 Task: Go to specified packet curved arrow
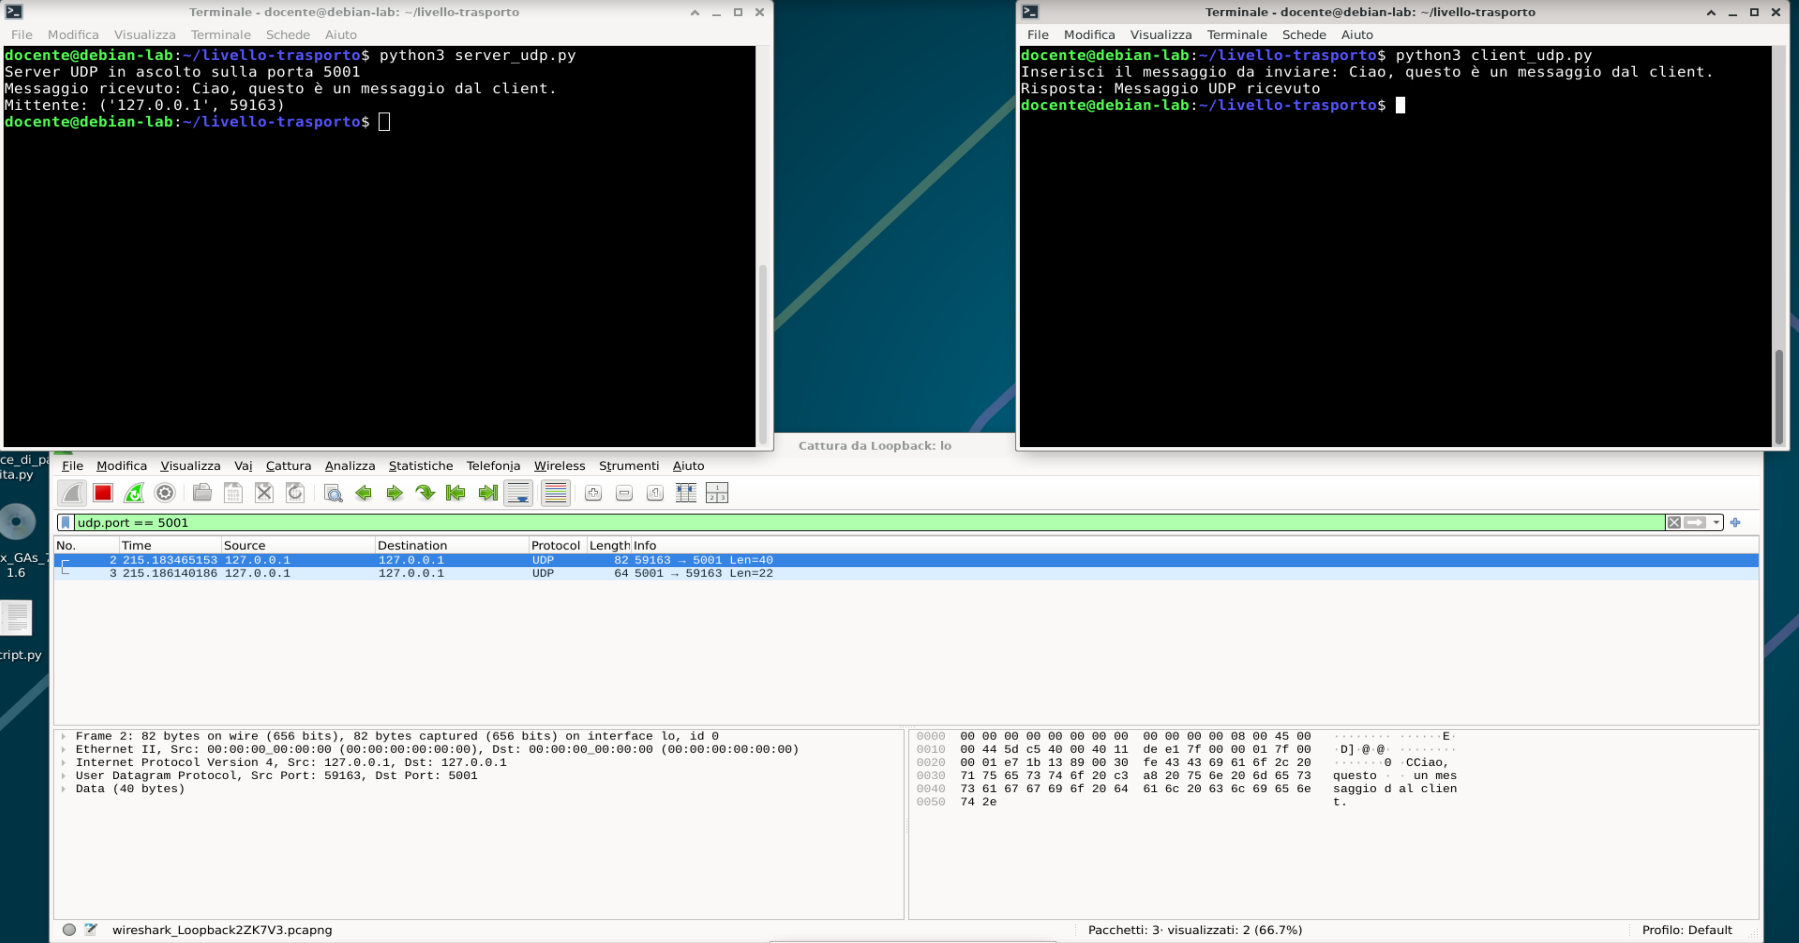tap(425, 493)
